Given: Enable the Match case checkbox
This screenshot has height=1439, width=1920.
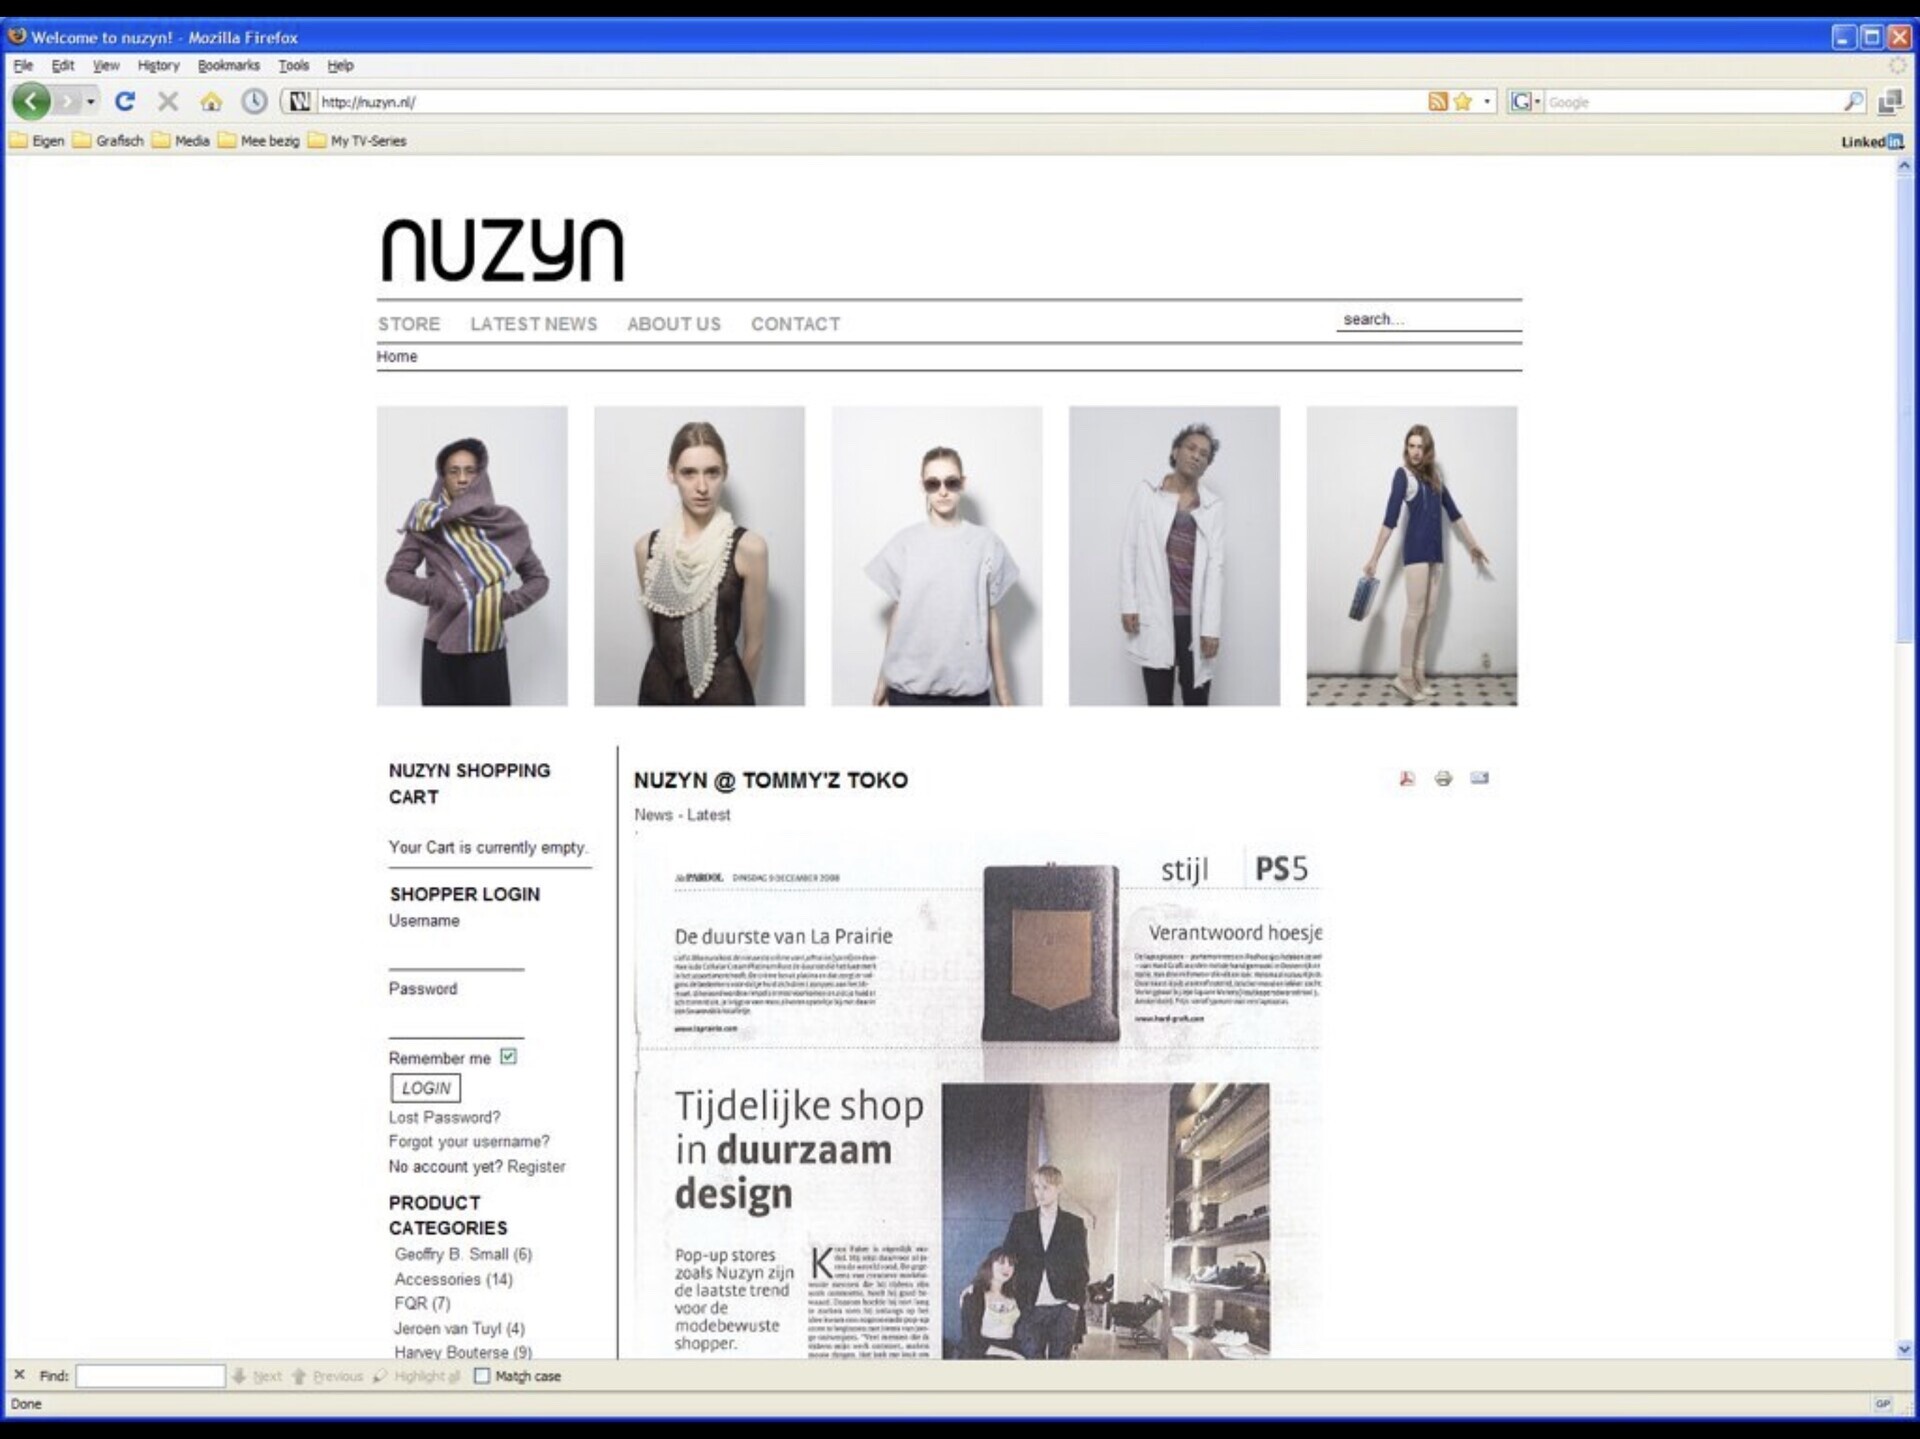Looking at the screenshot, I should (x=482, y=1376).
